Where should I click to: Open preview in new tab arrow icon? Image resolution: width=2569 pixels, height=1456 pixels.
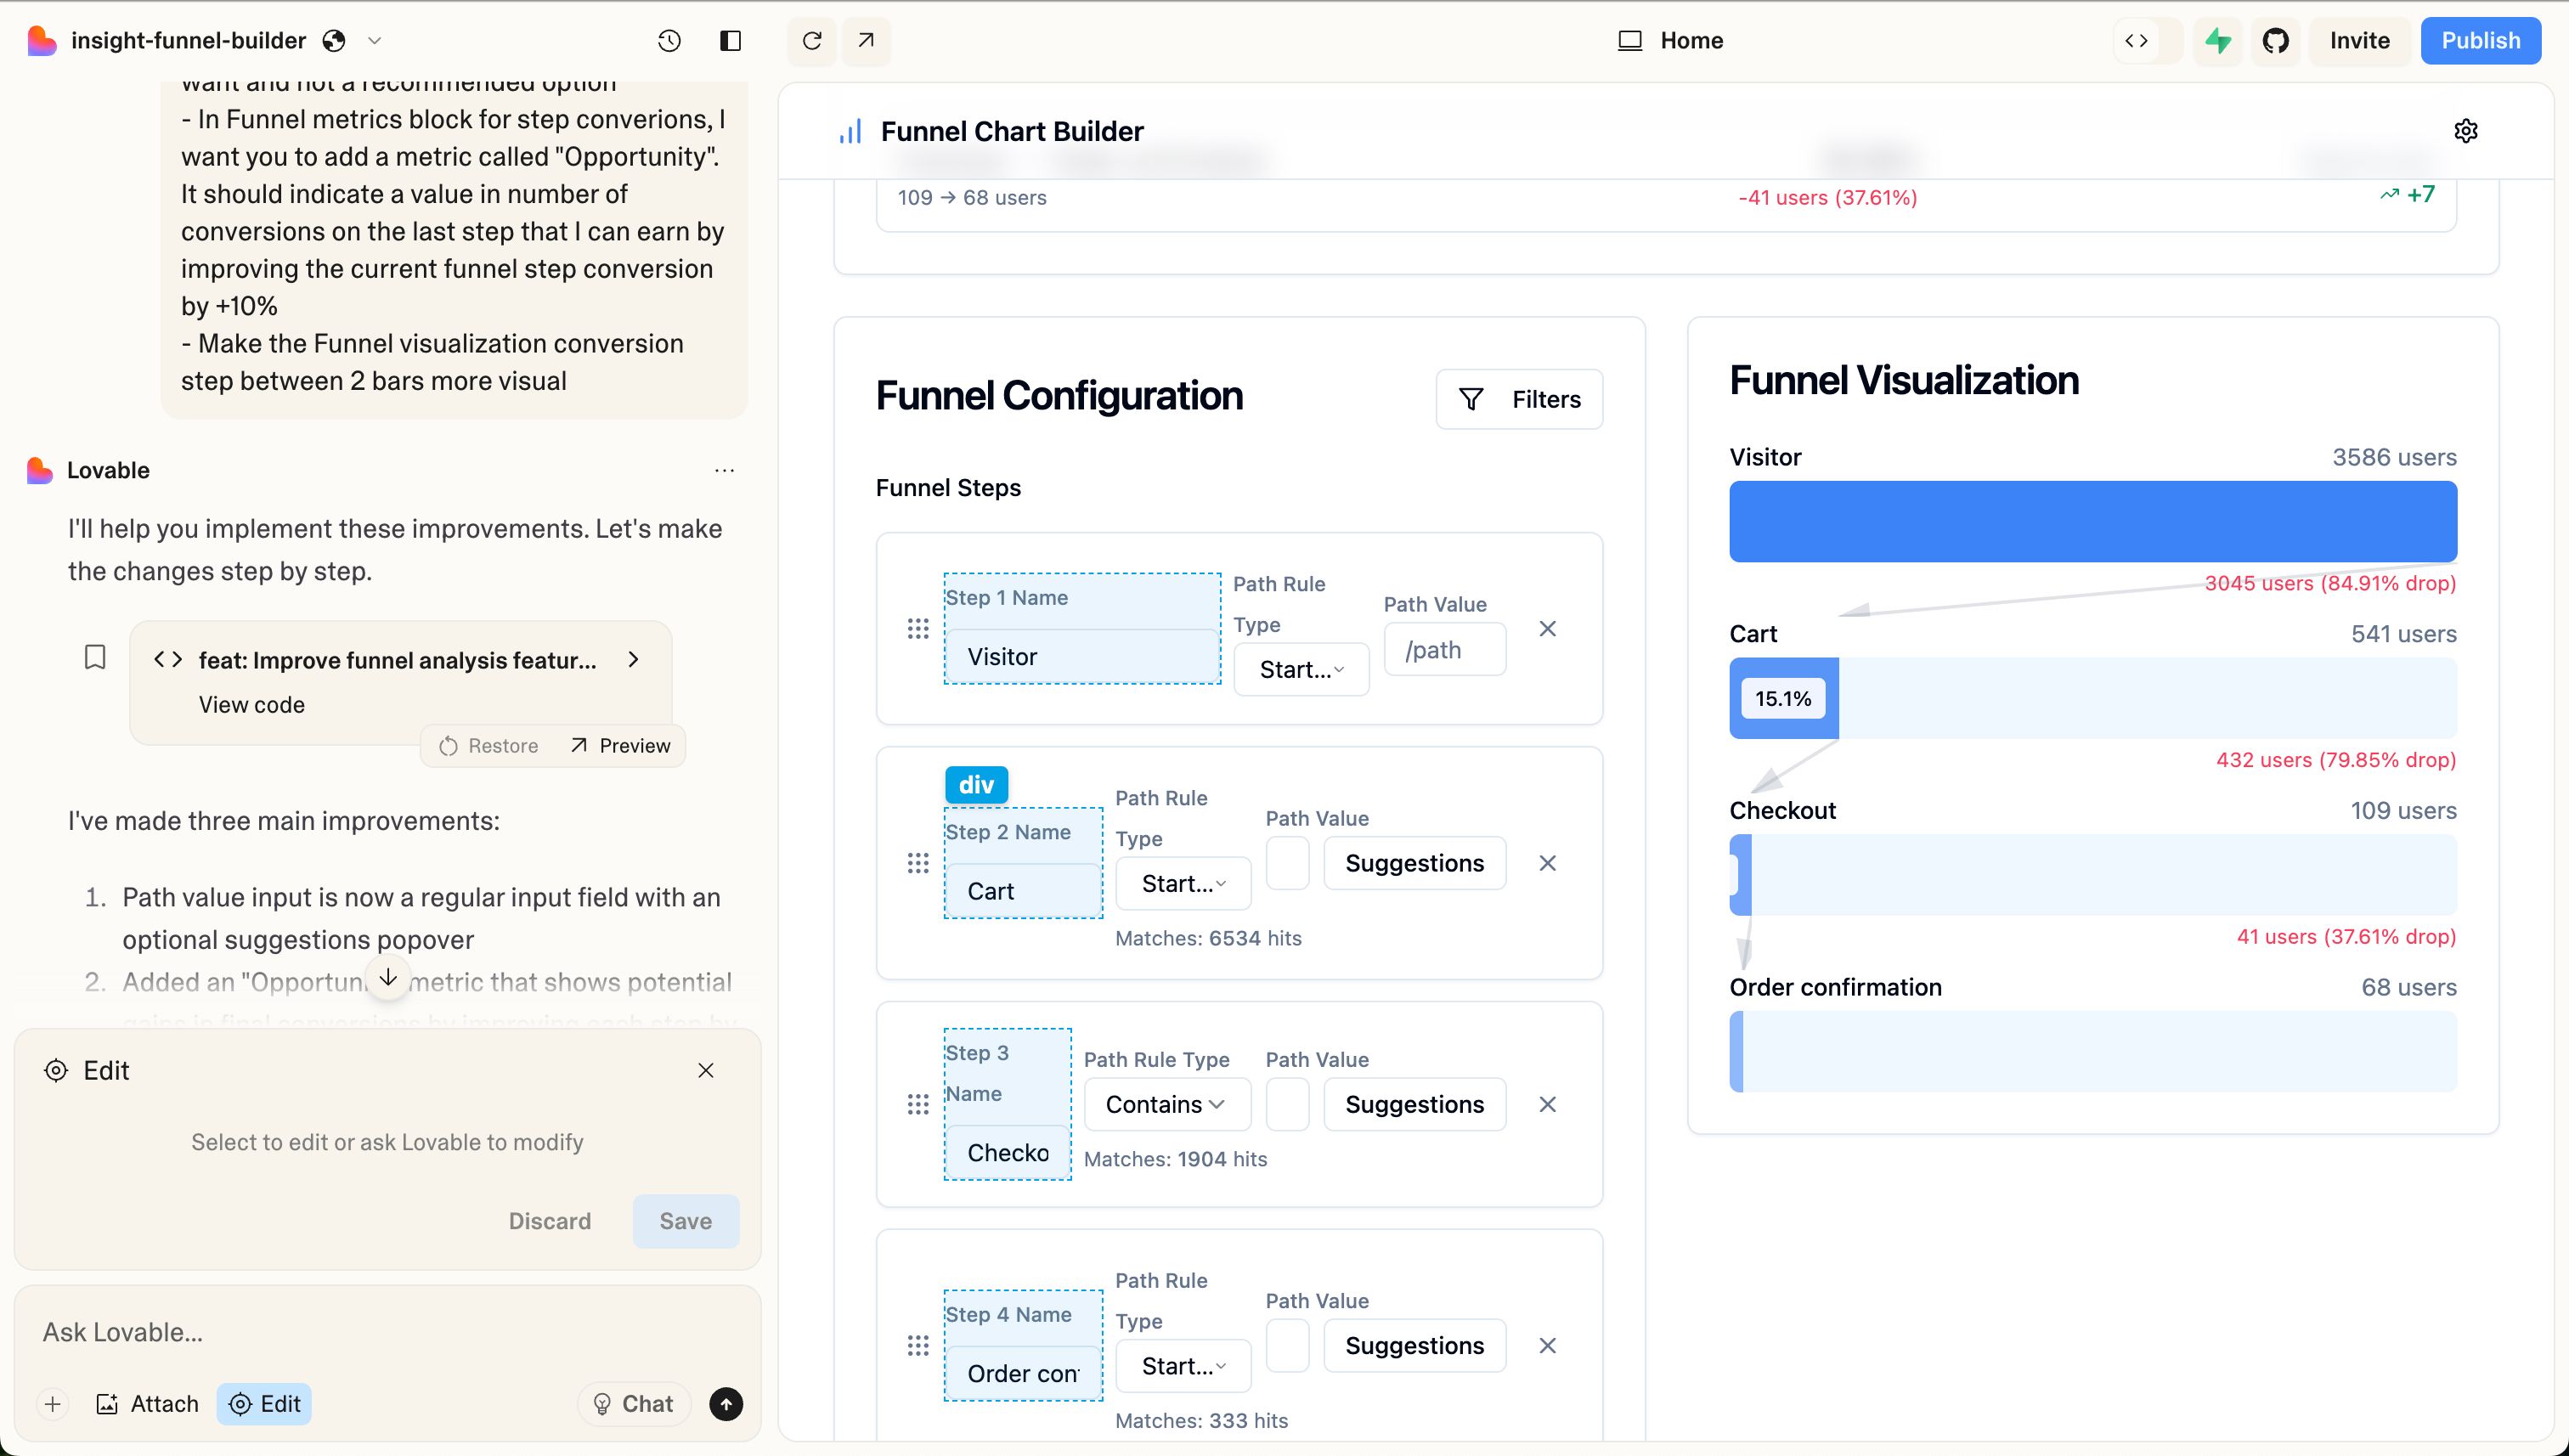[866, 41]
